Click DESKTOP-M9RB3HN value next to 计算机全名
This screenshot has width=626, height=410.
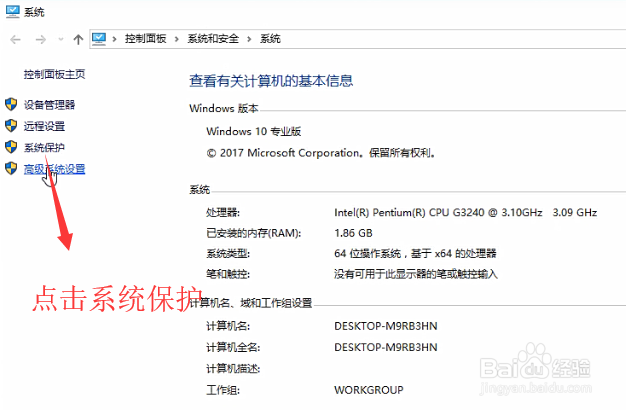(386, 347)
